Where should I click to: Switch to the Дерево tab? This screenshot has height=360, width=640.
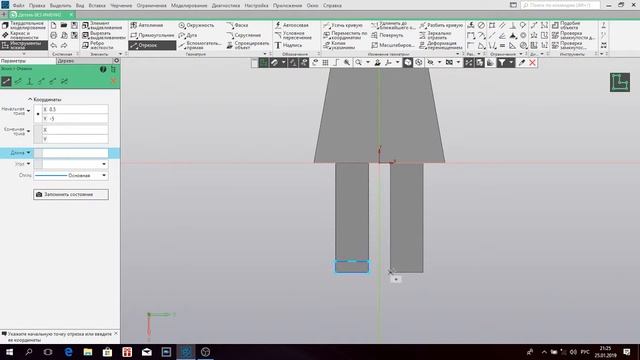tap(84, 61)
